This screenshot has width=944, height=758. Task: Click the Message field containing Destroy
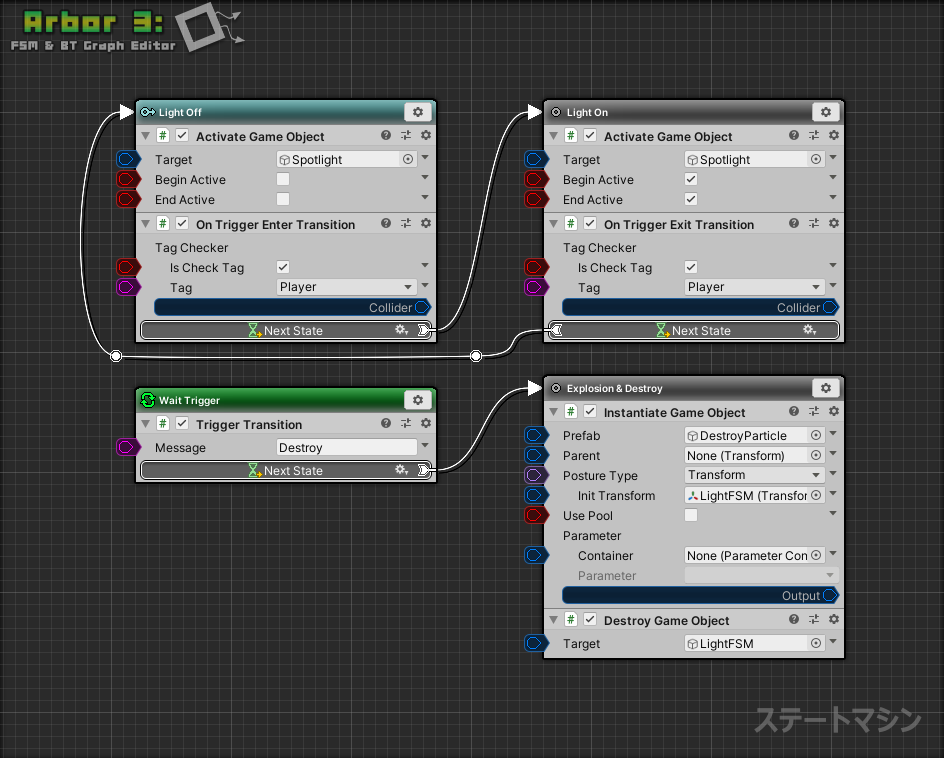point(346,447)
